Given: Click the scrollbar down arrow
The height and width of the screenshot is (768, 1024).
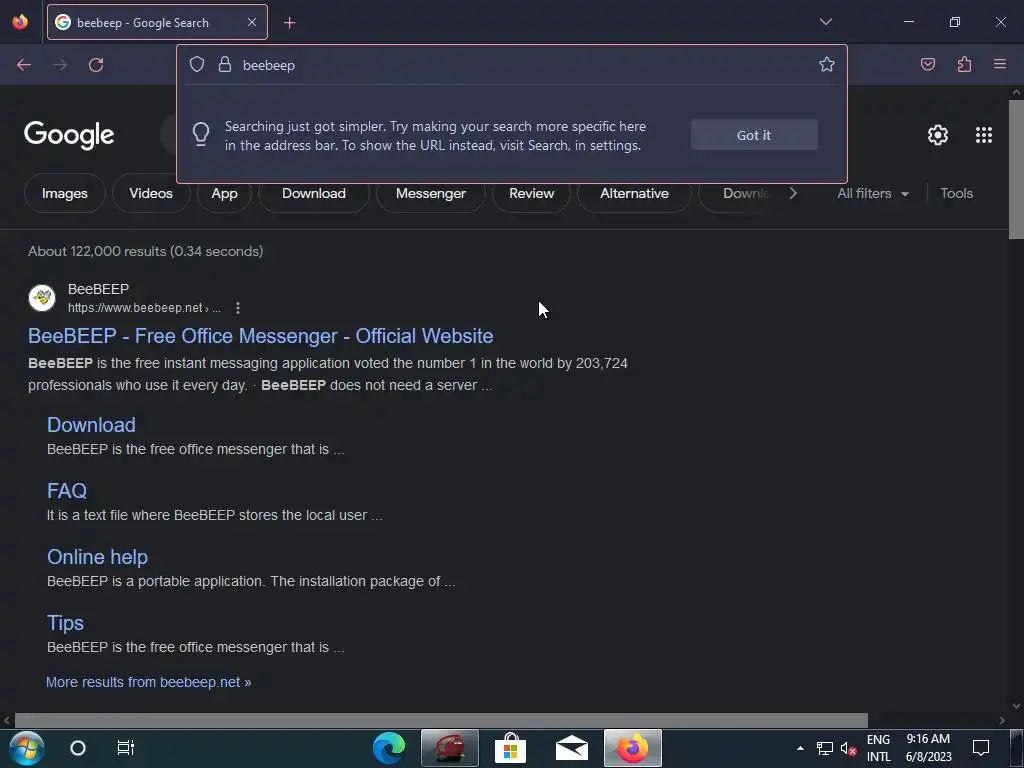Looking at the screenshot, I should [1016, 706].
